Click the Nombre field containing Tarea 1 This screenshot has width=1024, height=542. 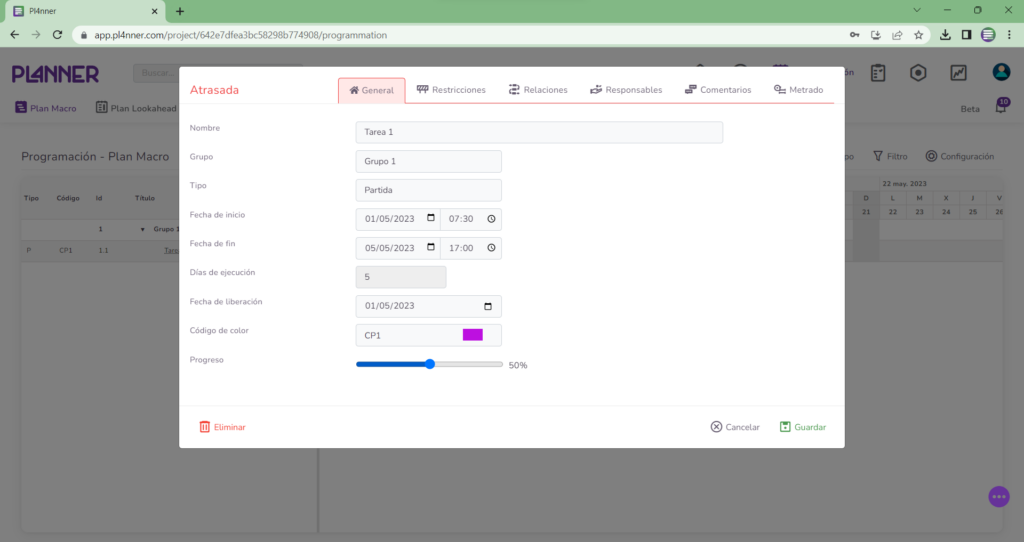pyautogui.click(x=538, y=132)
